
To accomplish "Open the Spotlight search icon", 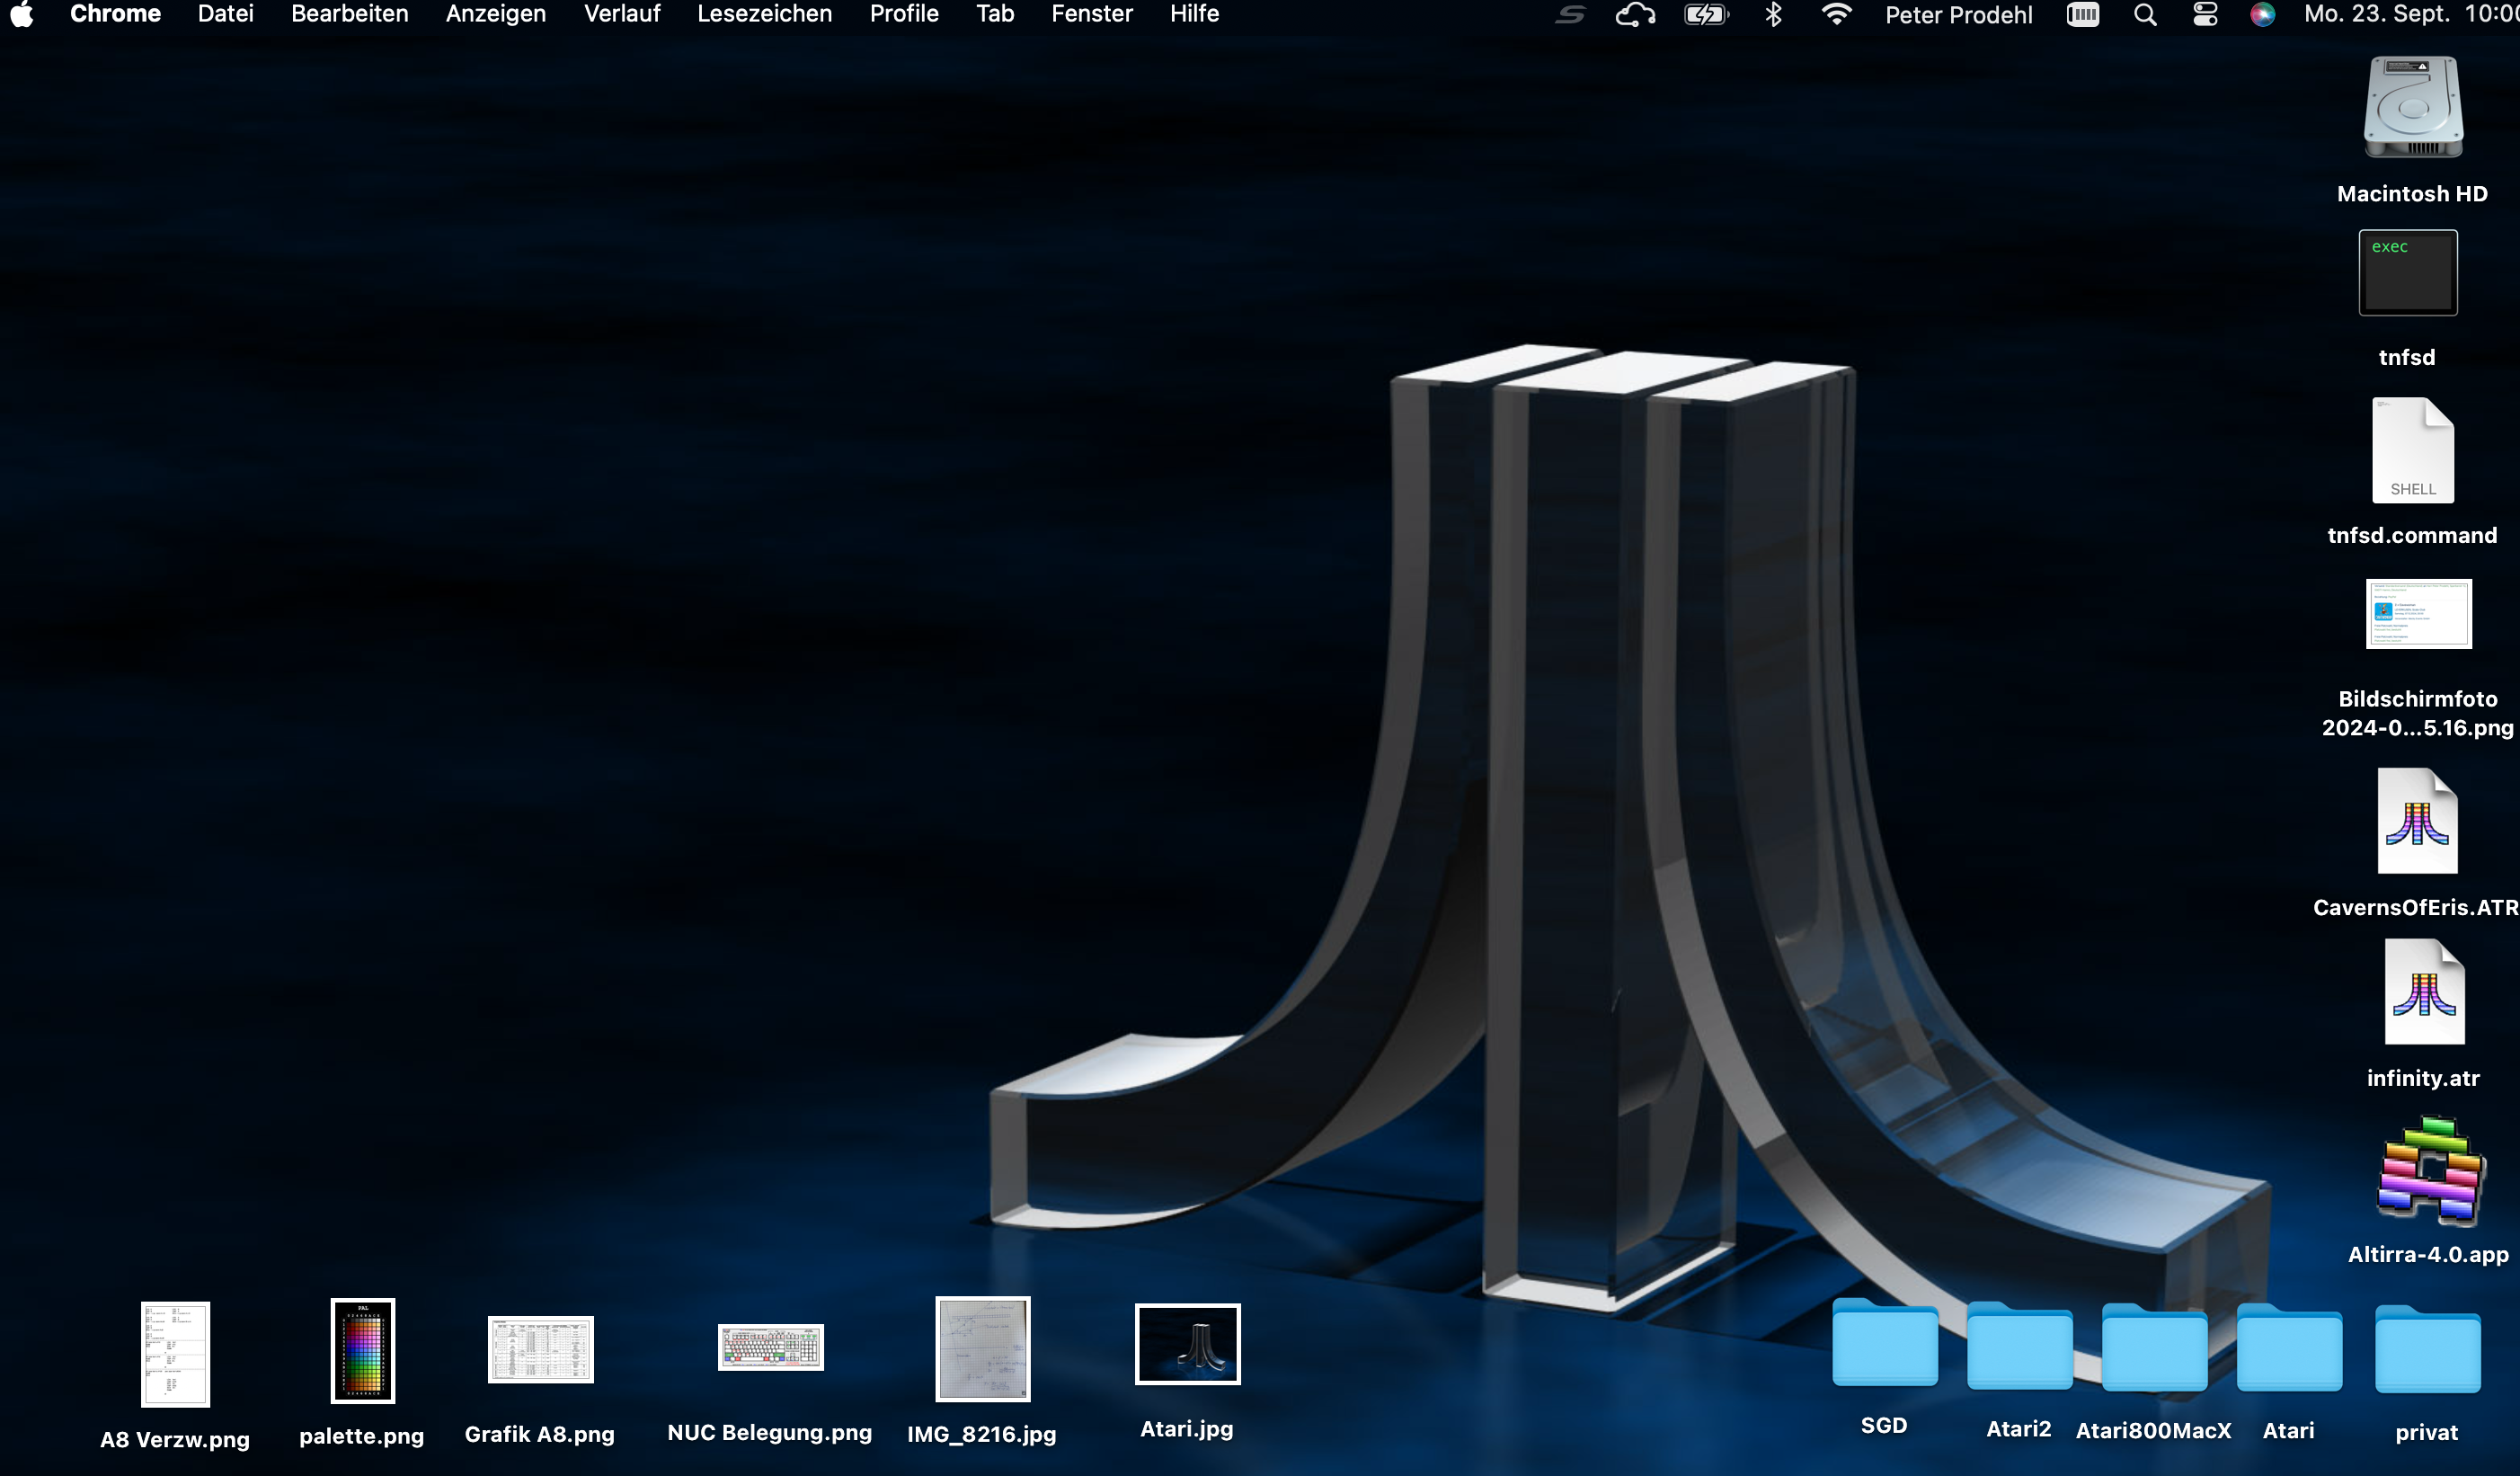I will (x=2144, y=15).
